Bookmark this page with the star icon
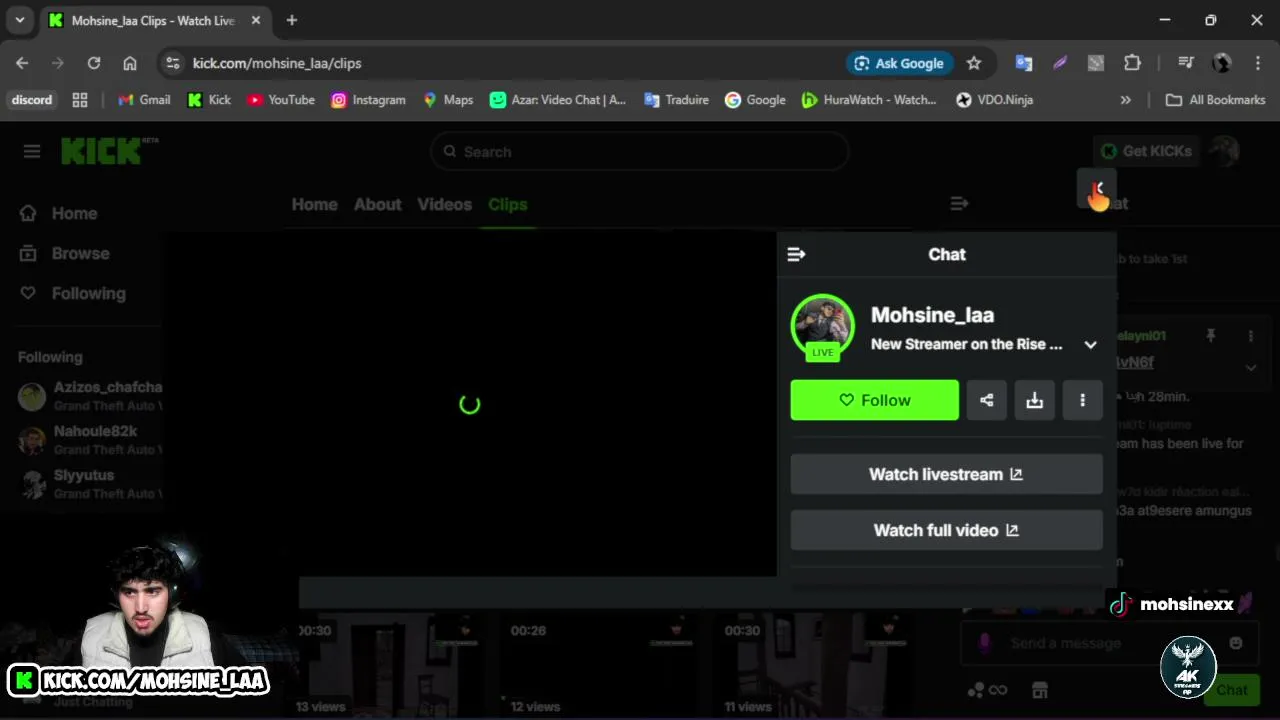This screenshot has width=1280, height=720. pyautogui.click(x=974, y=63)
